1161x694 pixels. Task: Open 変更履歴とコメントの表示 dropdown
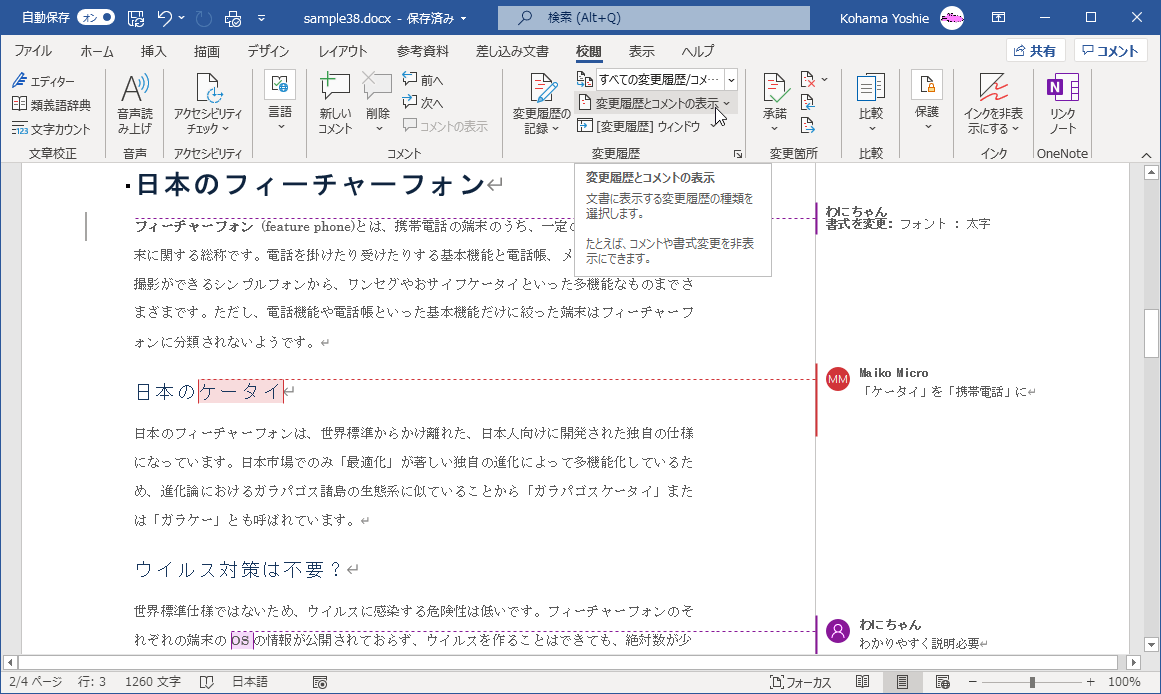650,102
